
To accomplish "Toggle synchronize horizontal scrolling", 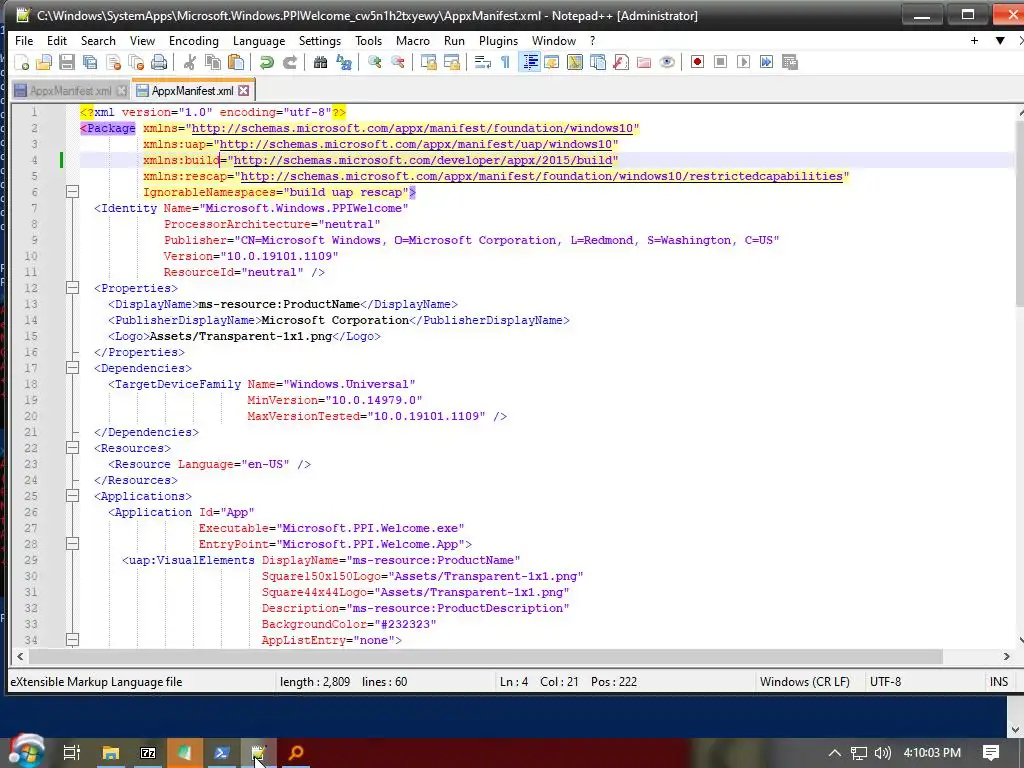I will 452,62.
